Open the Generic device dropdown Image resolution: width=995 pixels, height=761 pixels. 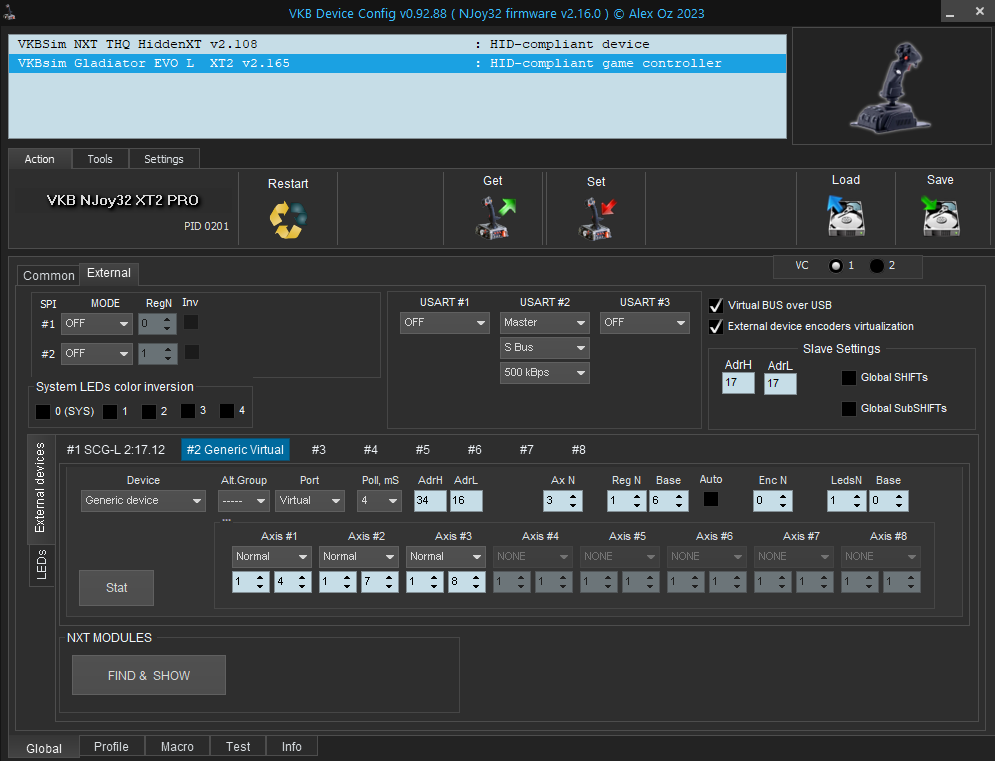(x=143, y=500)
